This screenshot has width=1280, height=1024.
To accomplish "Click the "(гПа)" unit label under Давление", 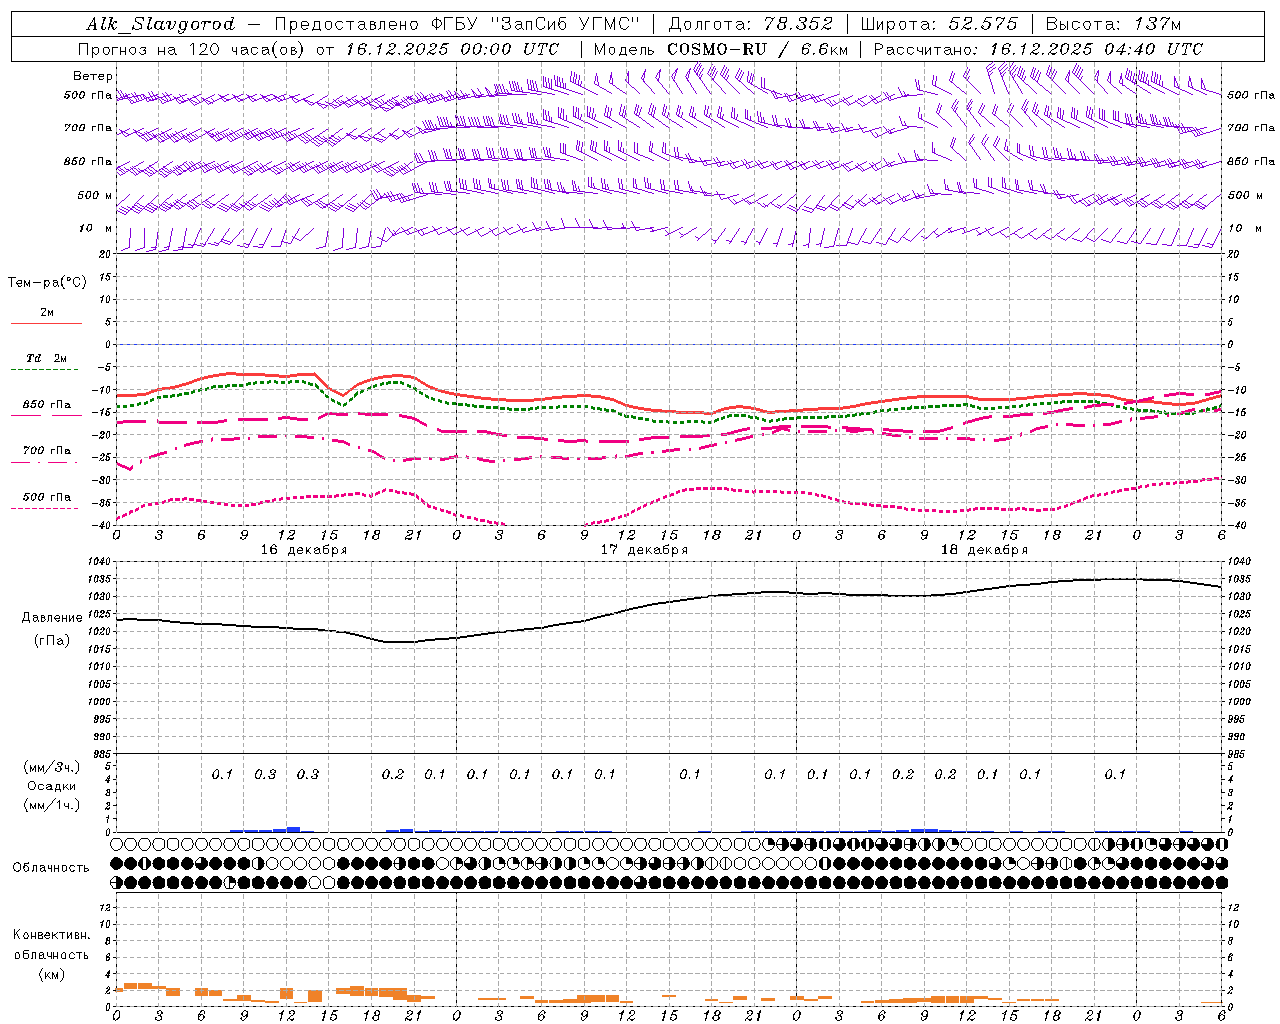I will [x=52, y=640].
